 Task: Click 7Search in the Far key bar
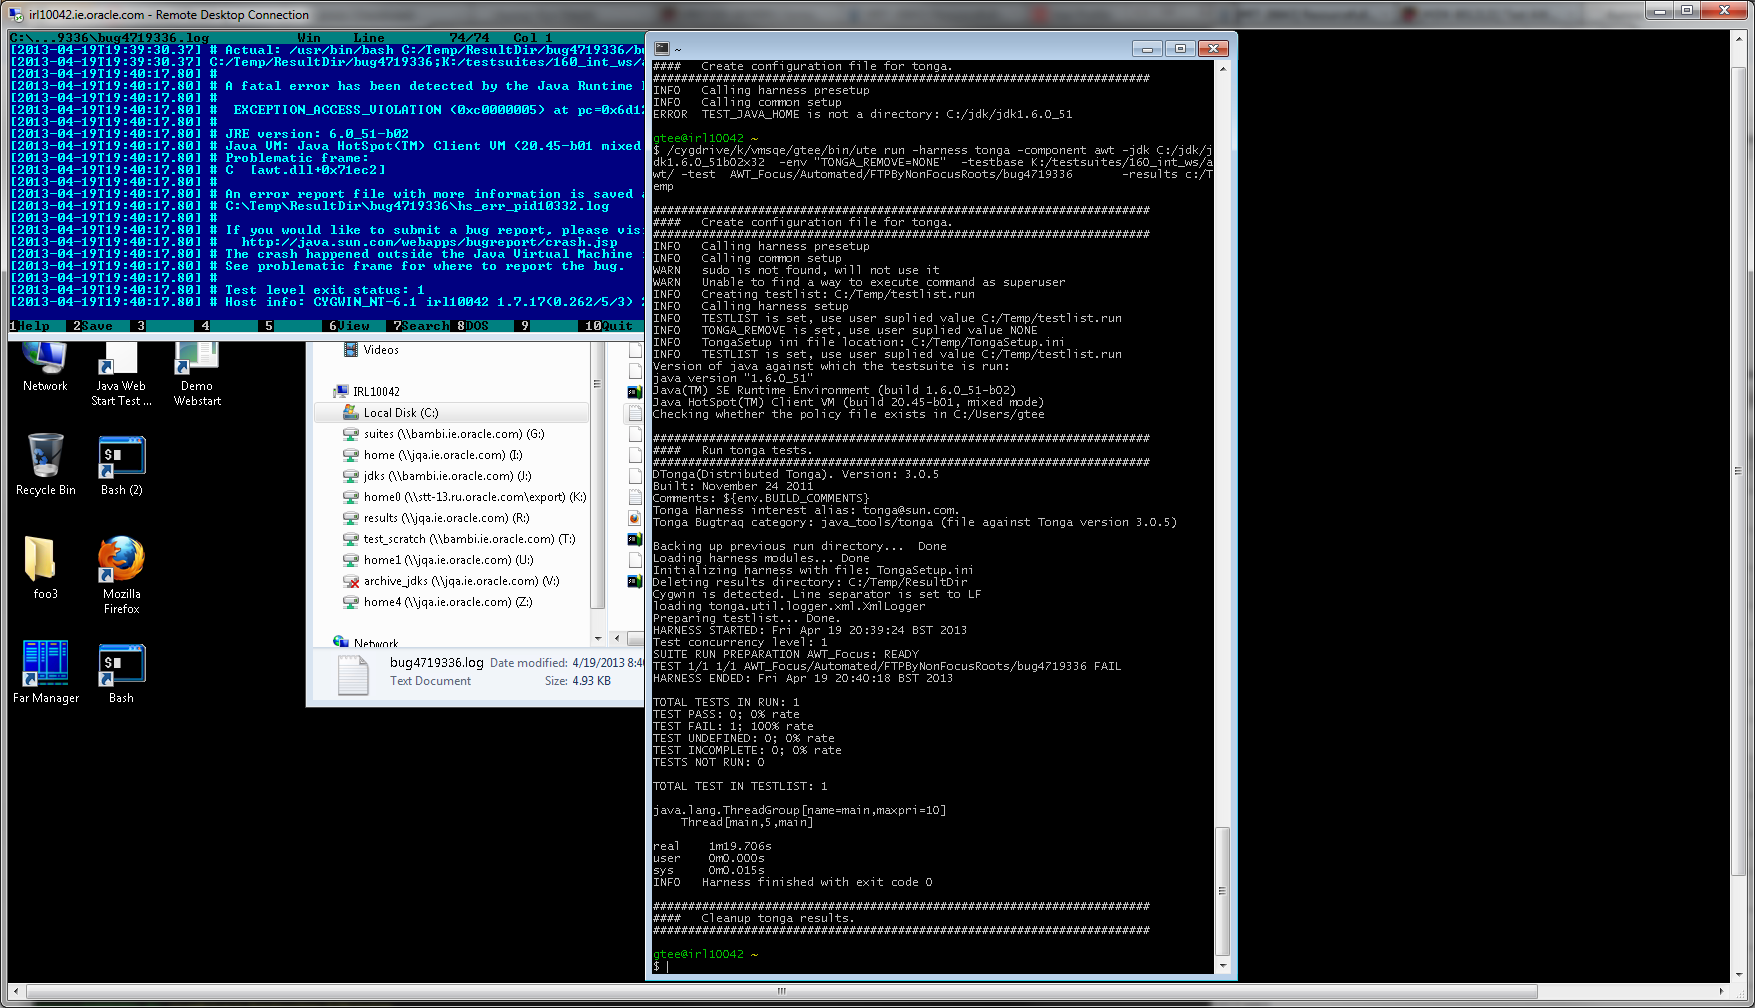[424, 326]
